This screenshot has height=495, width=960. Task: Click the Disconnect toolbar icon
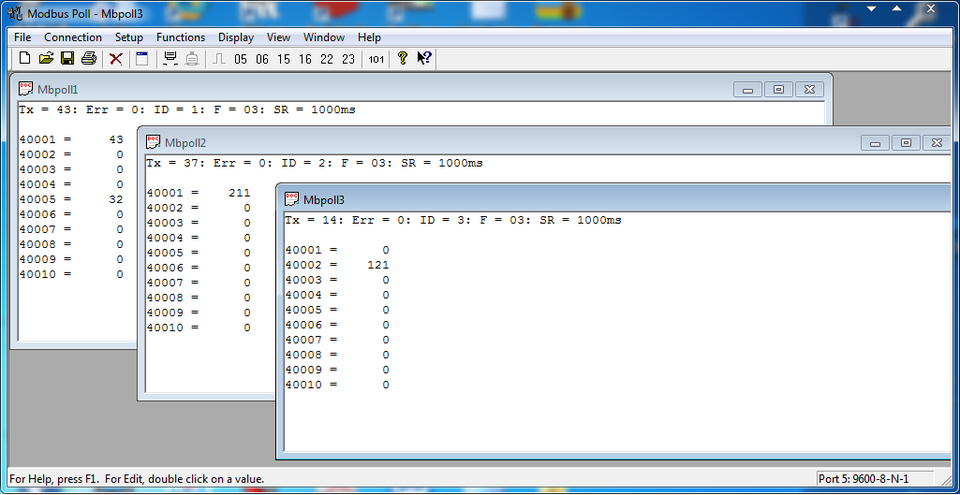coord(192,59)
